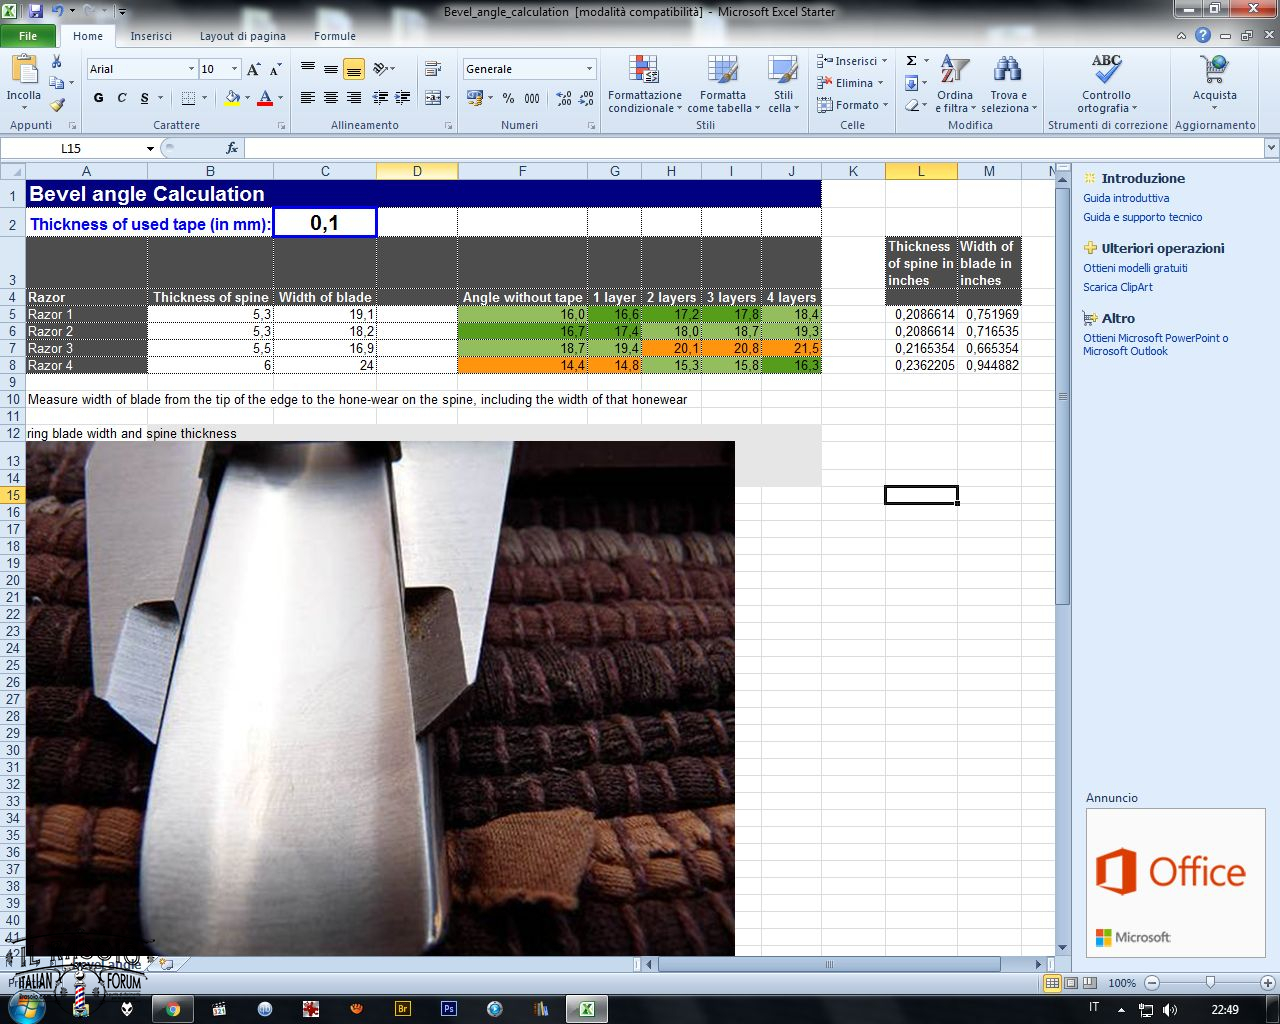
Task: Toggle top vertical alignment
Action: point(308,69)
